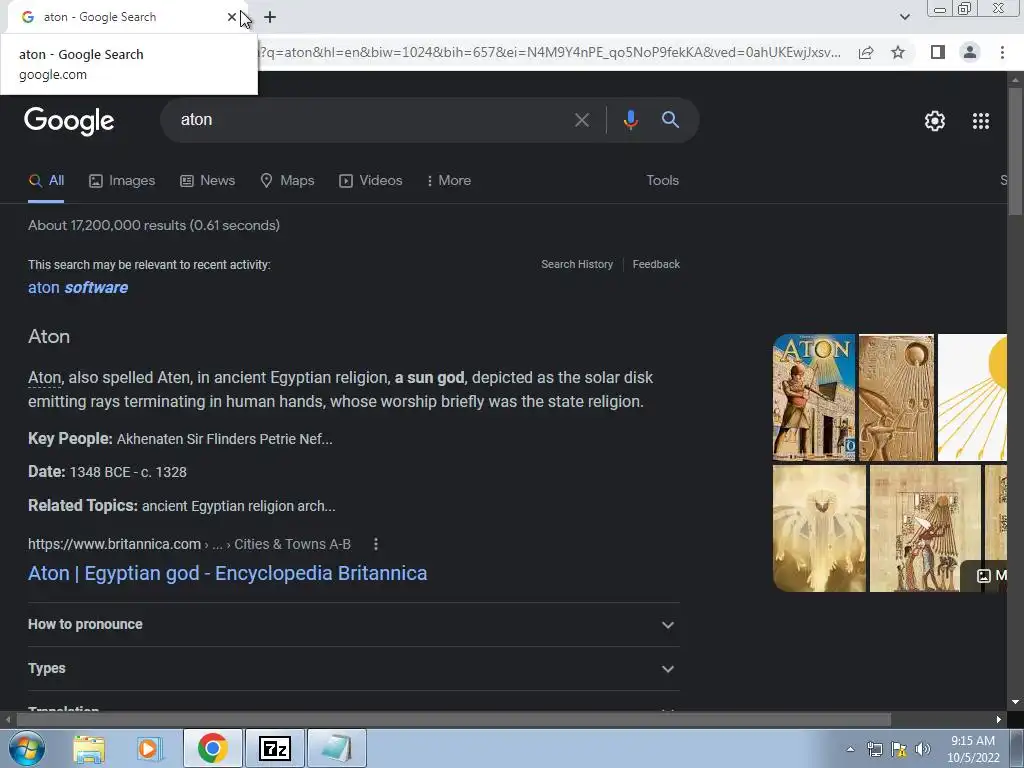Image resolution: width=1024 pixels, height=768 pixels.
Task: Switch to the Images tab
Action: click(122, 181)
